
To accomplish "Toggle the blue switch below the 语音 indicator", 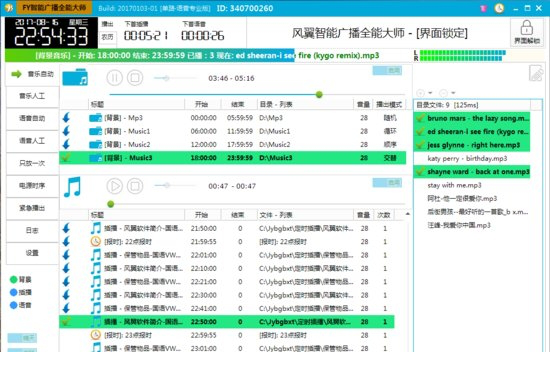I will (22, 338).
